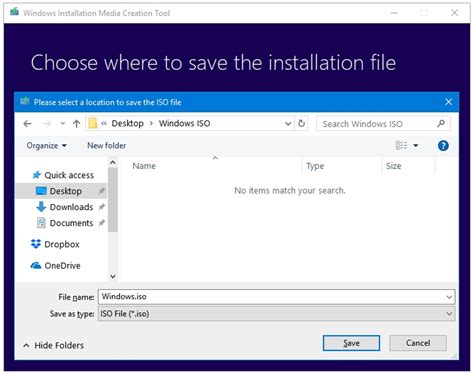This screenshot has width=474, height=375.
Task: Go back using the left arrow
Action: pos(27,124)
